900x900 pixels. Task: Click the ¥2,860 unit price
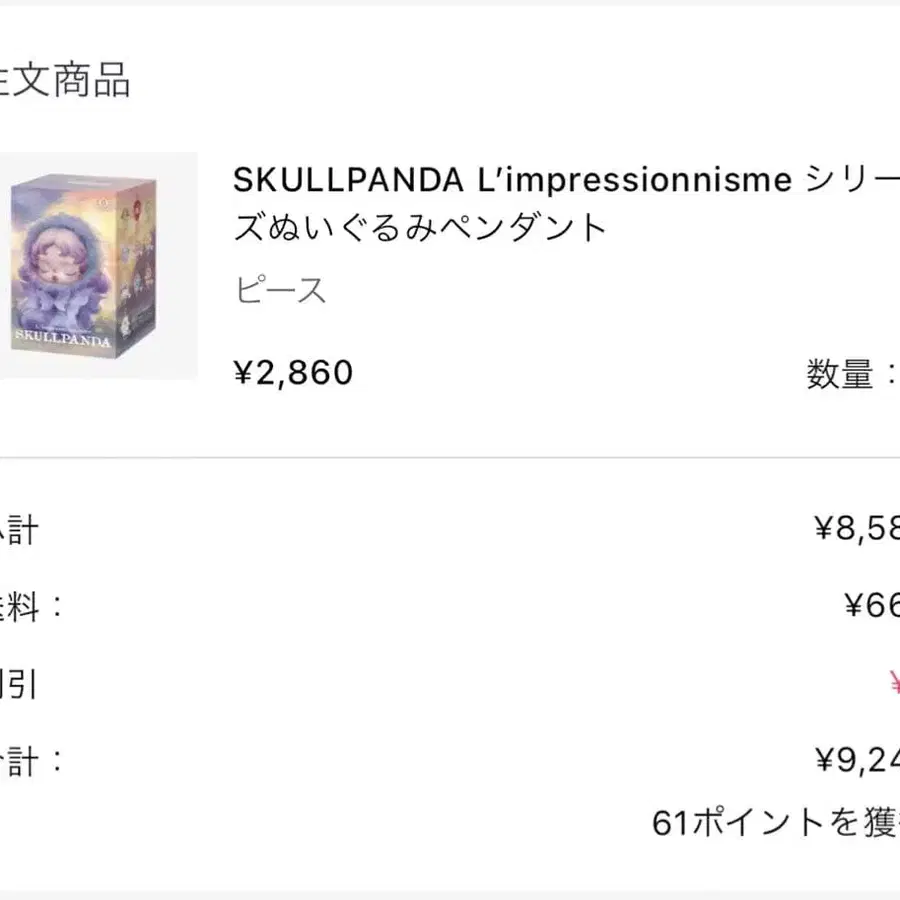293,373
